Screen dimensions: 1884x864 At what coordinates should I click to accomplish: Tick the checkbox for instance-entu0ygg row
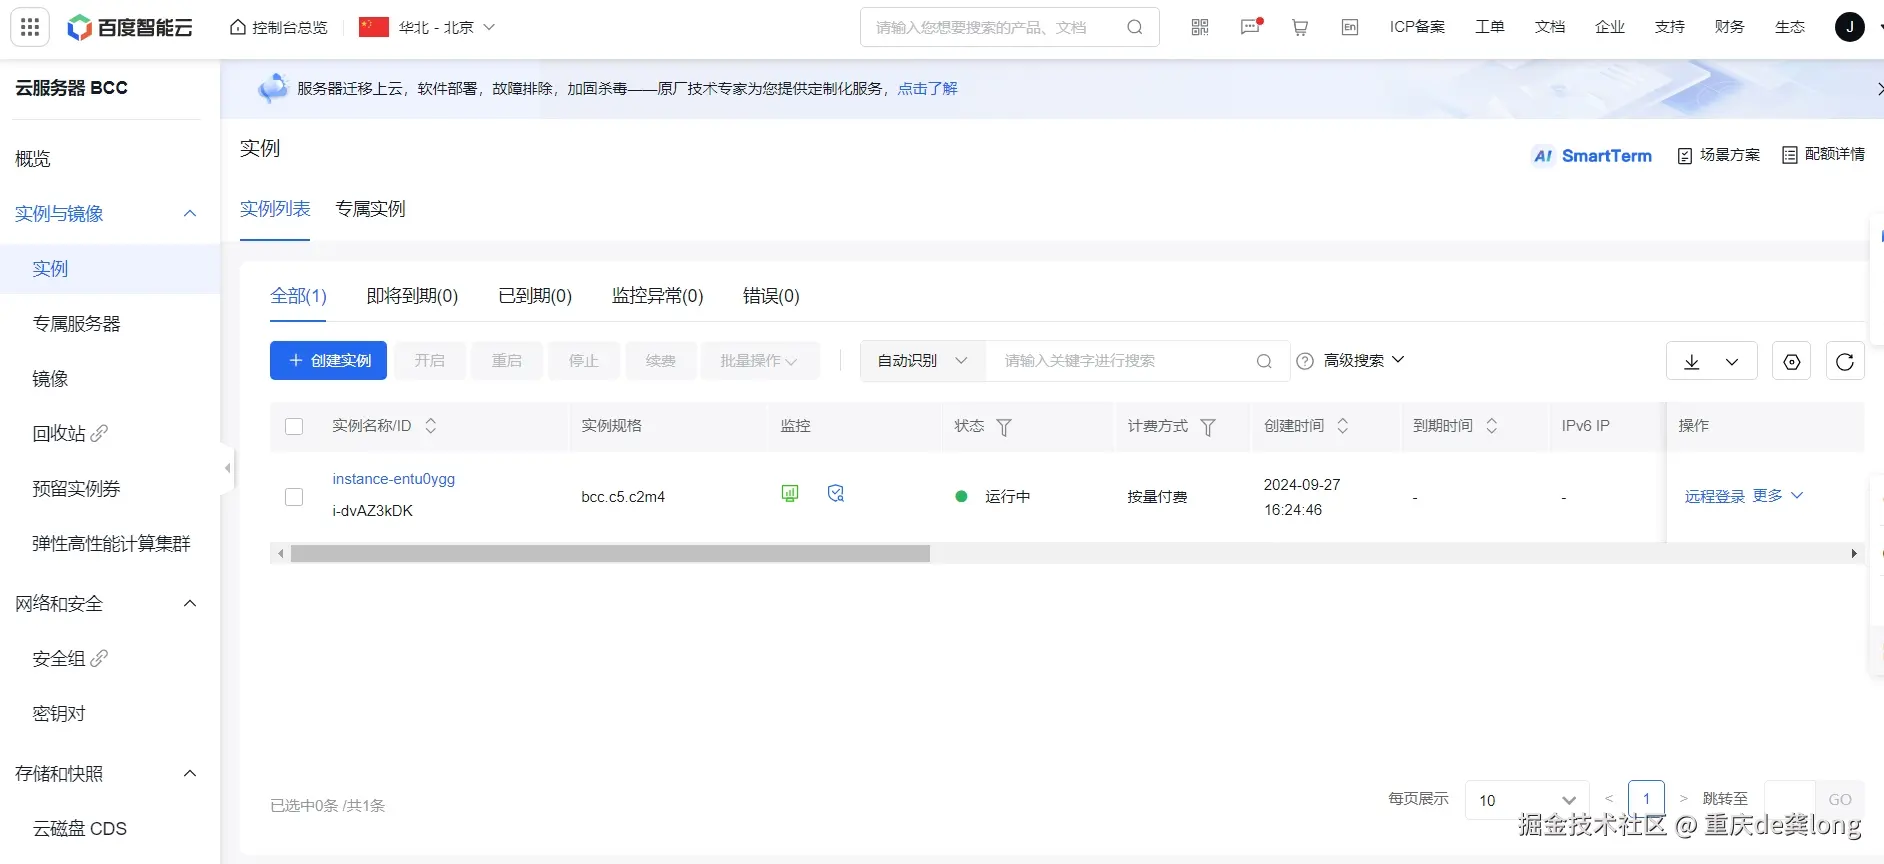pos(294,497)
